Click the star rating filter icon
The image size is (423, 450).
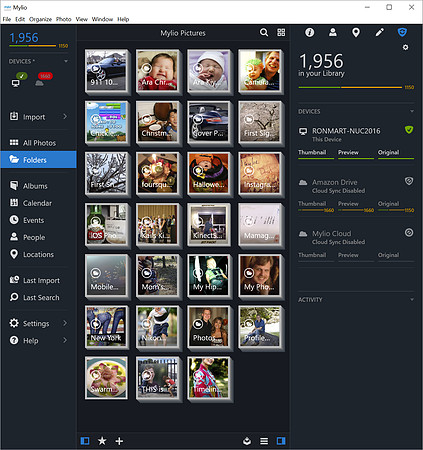102,441
